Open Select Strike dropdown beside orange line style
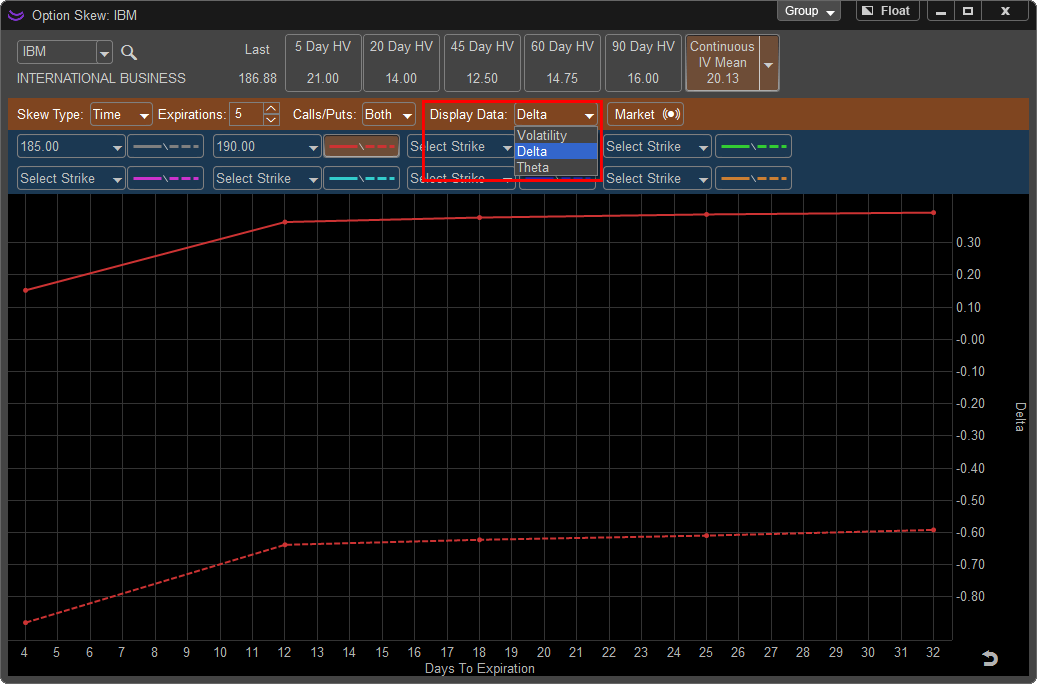 [657, 178]
